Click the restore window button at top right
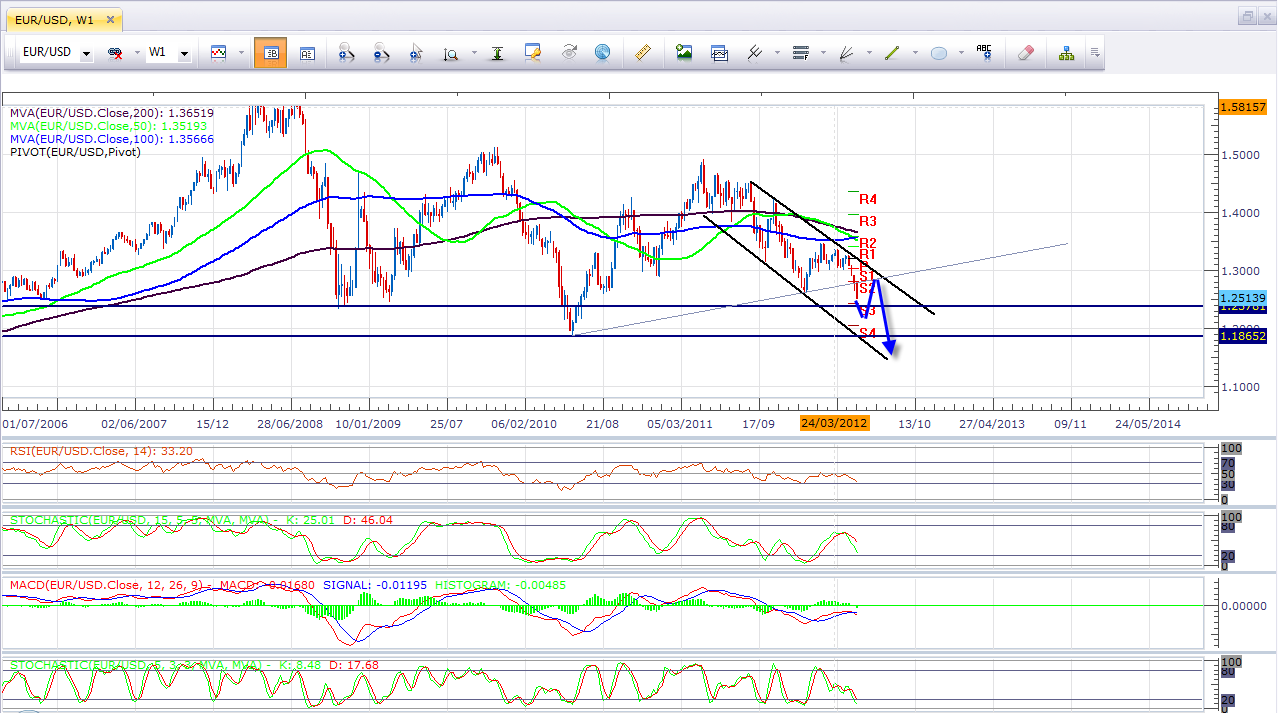This screenshot has height=713, width=1278. click(1247, 16)
